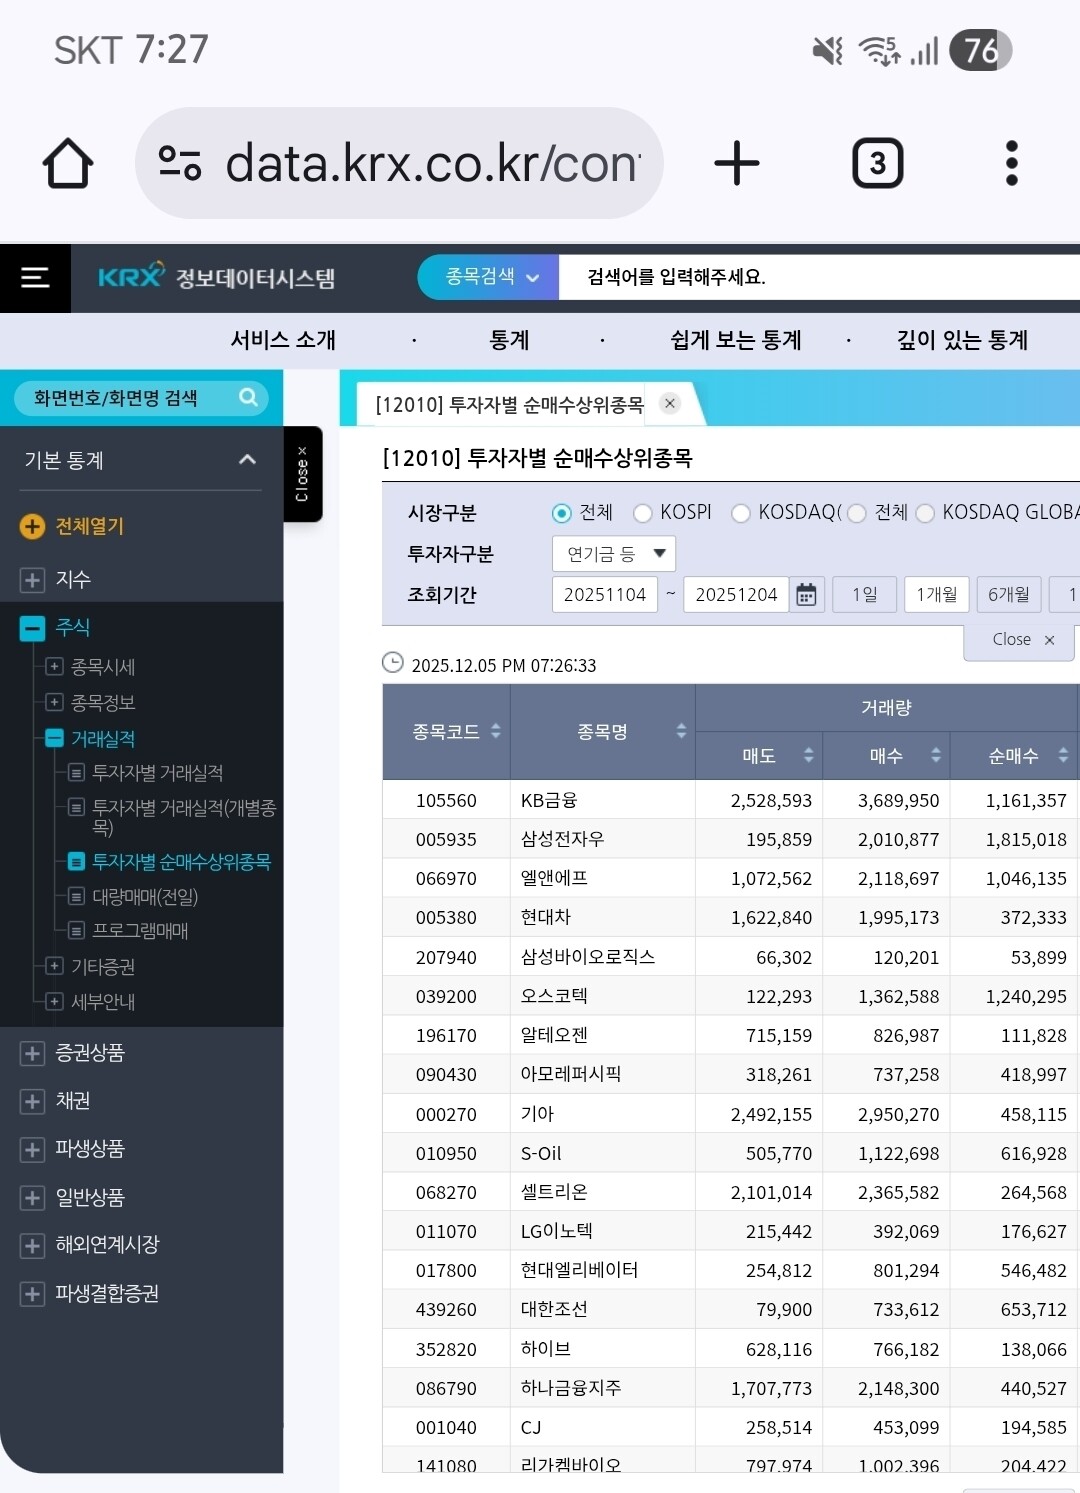
Task: Open the 서비스 소개 menu
Action: tap(283, 340)
